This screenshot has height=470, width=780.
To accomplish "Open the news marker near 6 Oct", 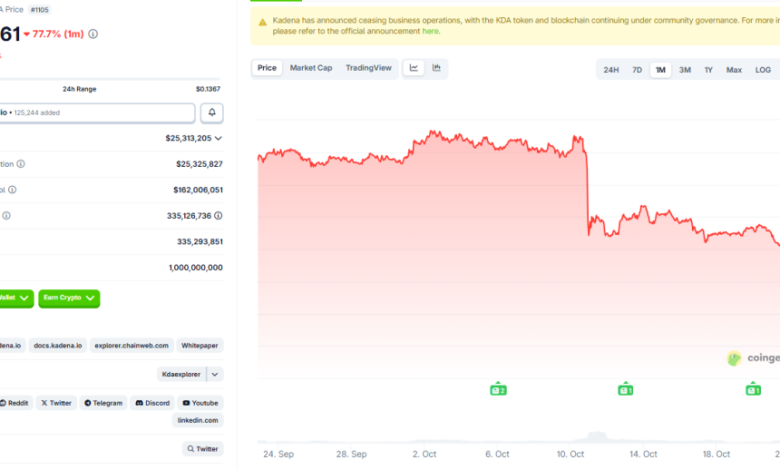I will pos(497,389).
